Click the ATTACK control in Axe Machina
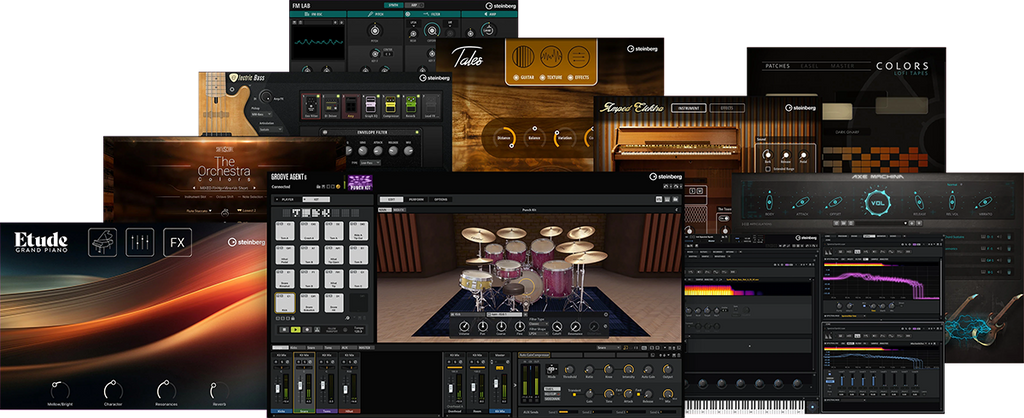 803,201
